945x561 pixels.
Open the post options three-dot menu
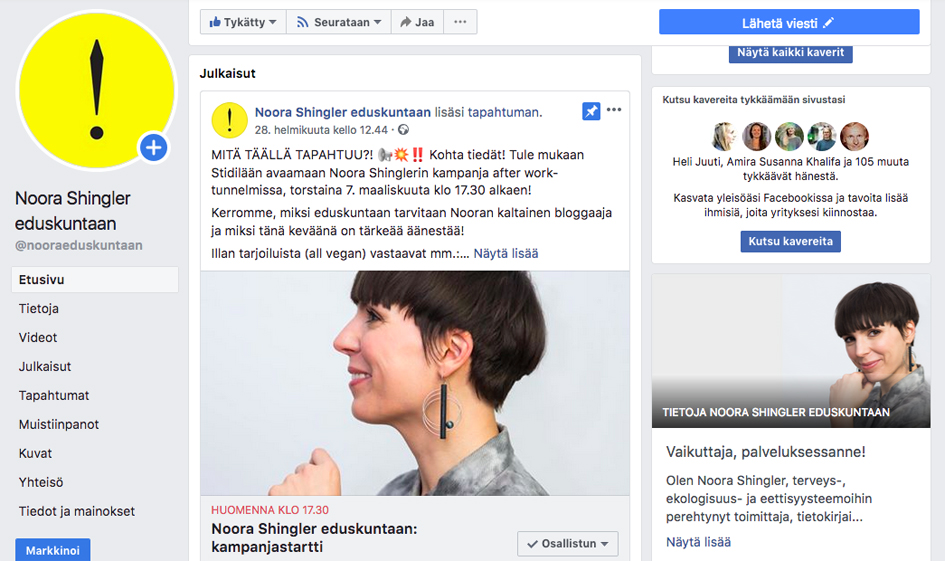[614, 111]
